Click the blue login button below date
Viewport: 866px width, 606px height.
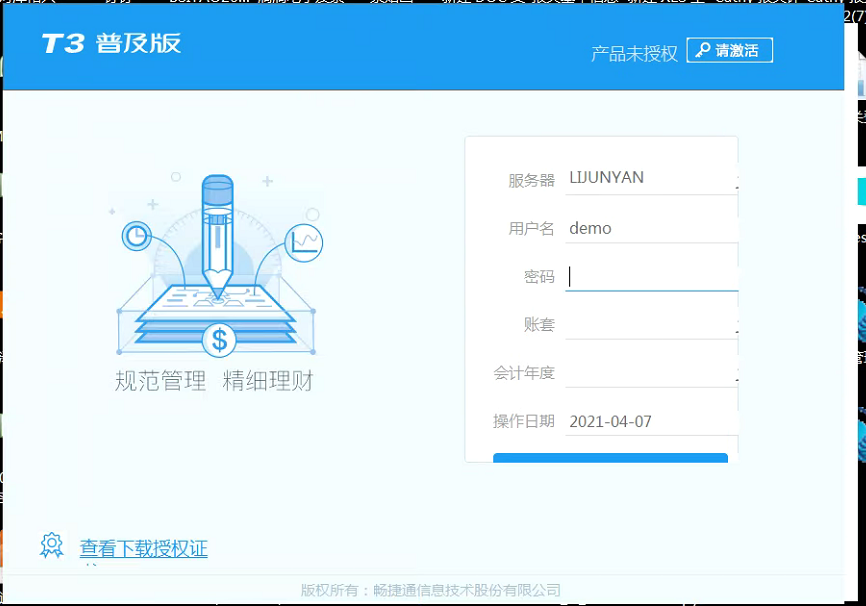[610, 457]
